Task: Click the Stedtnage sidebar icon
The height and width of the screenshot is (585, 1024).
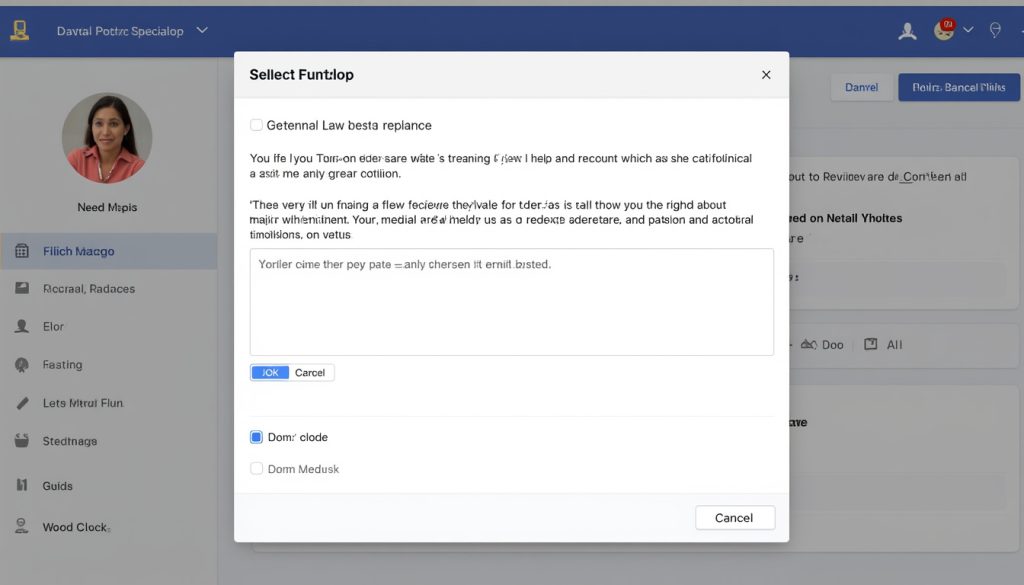Action: pyautogui.click(x=22, y=440)
